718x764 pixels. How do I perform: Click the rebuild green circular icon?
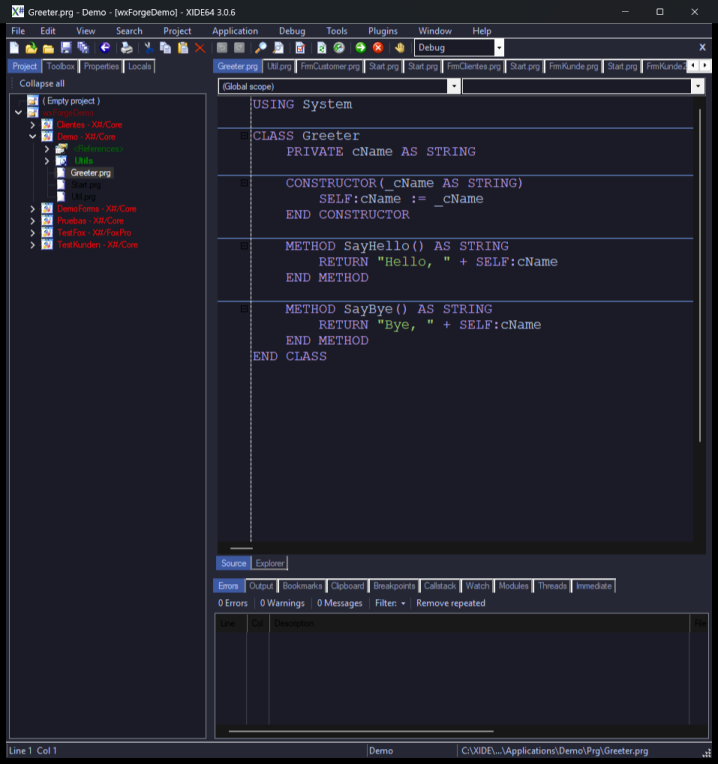339,48
